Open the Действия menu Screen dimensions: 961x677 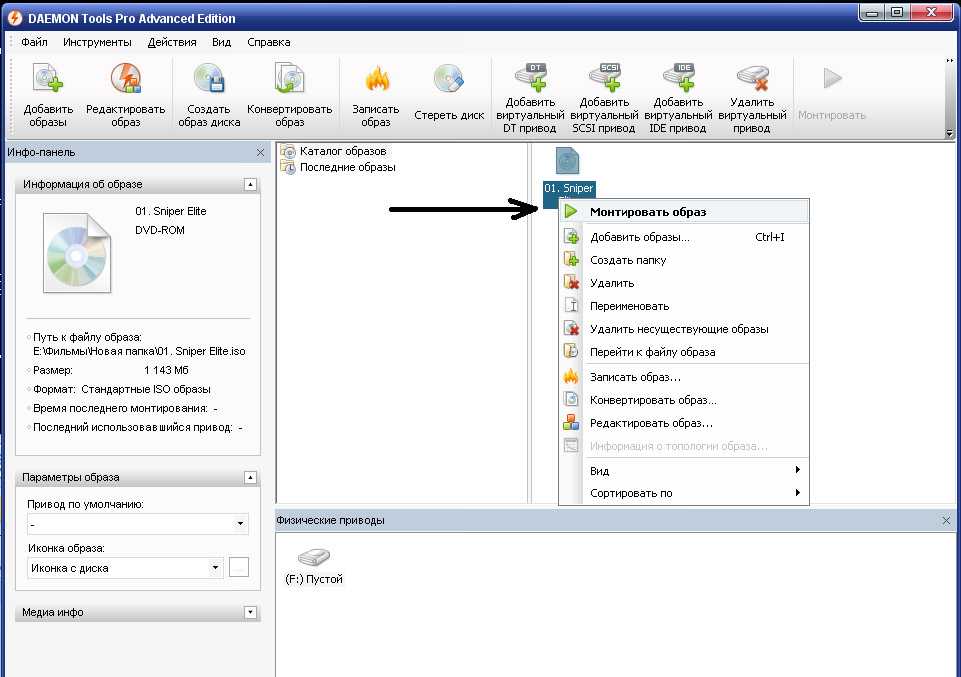tap(172, 42)
